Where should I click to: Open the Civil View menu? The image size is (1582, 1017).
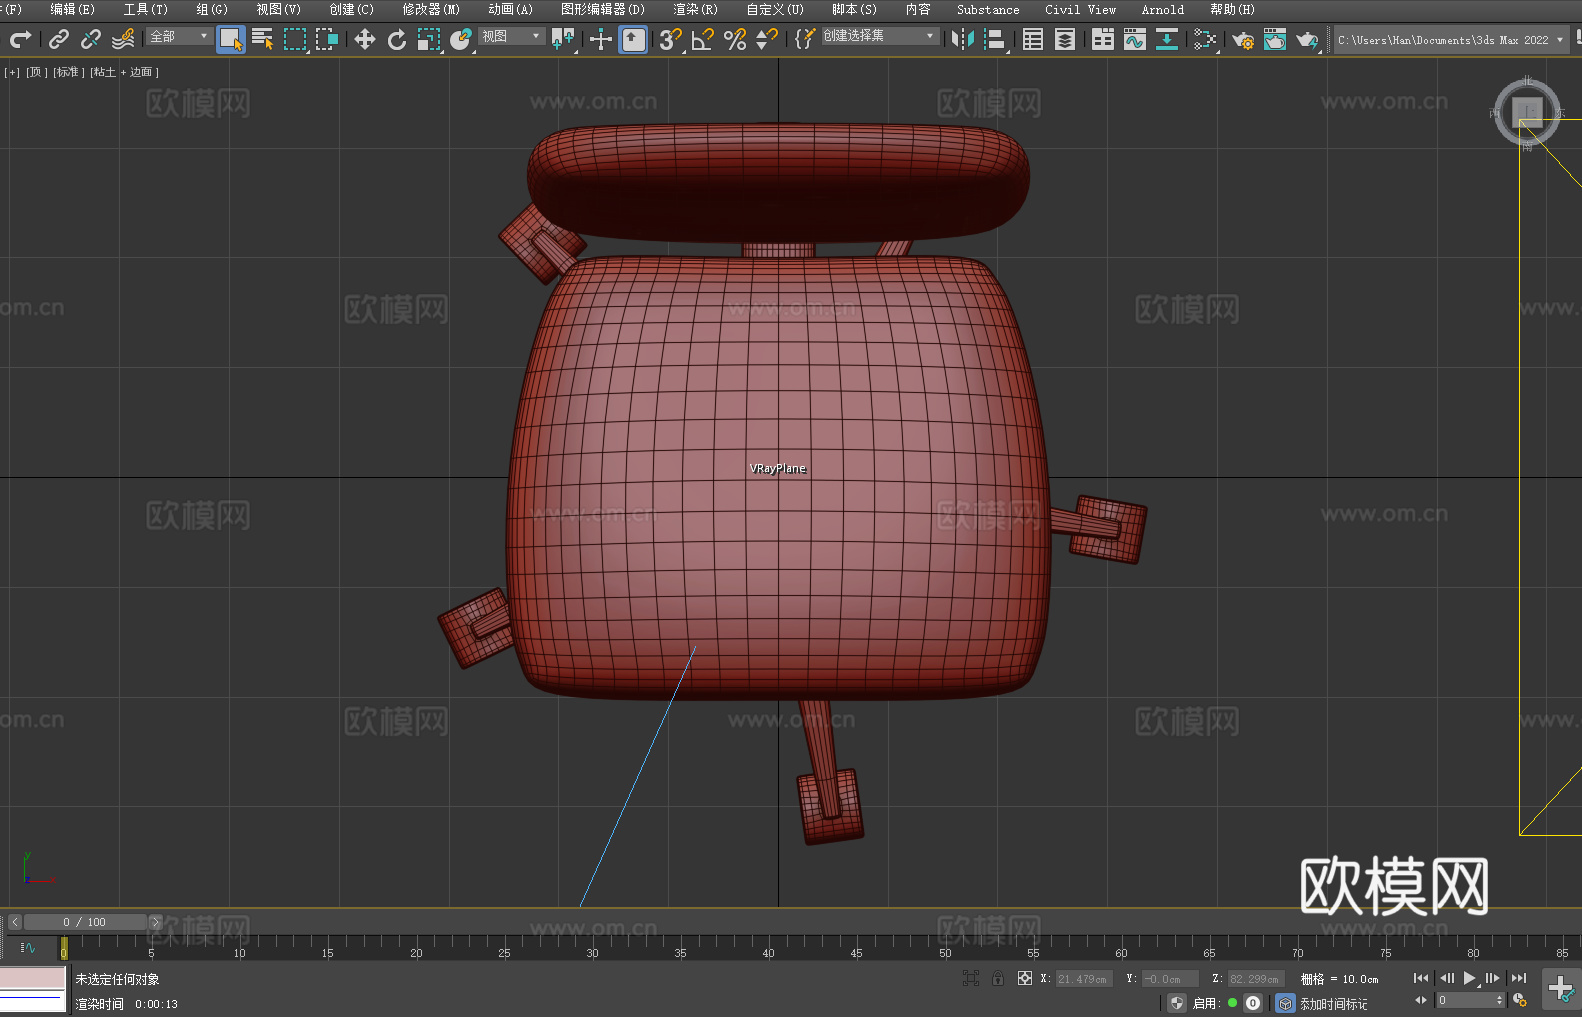tap(1080, 9)
